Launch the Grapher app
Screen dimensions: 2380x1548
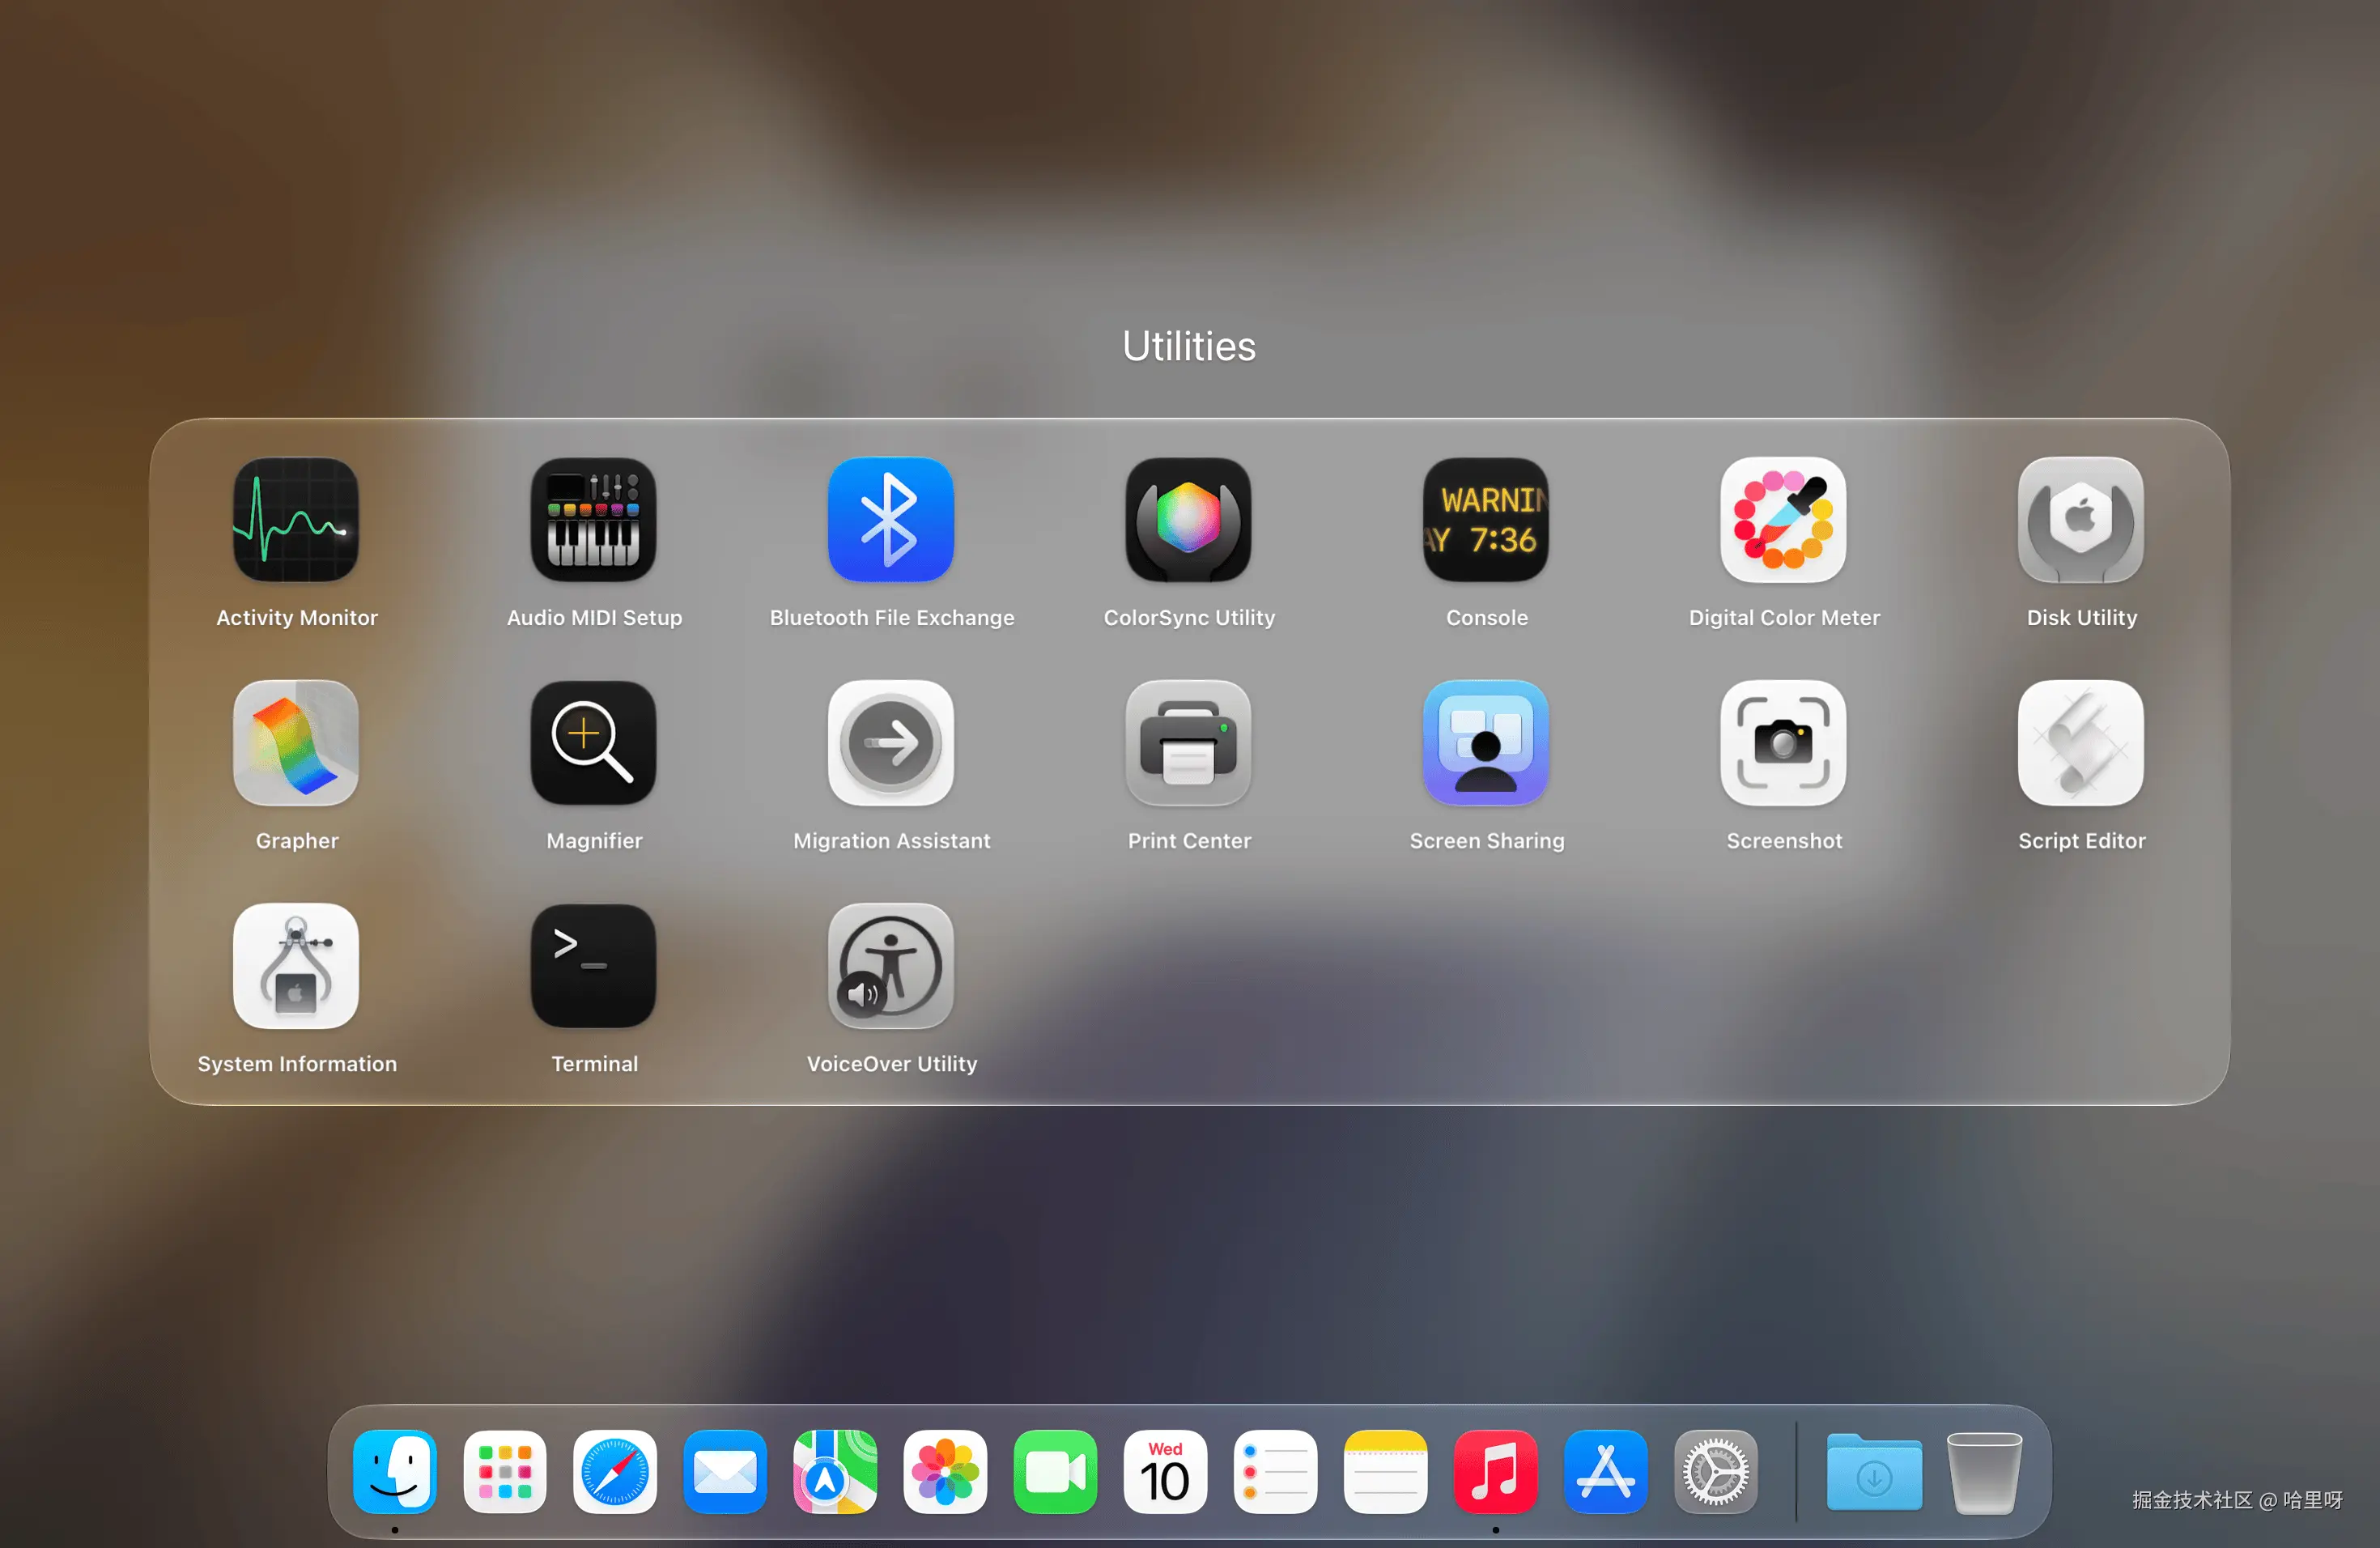(296, 743)
